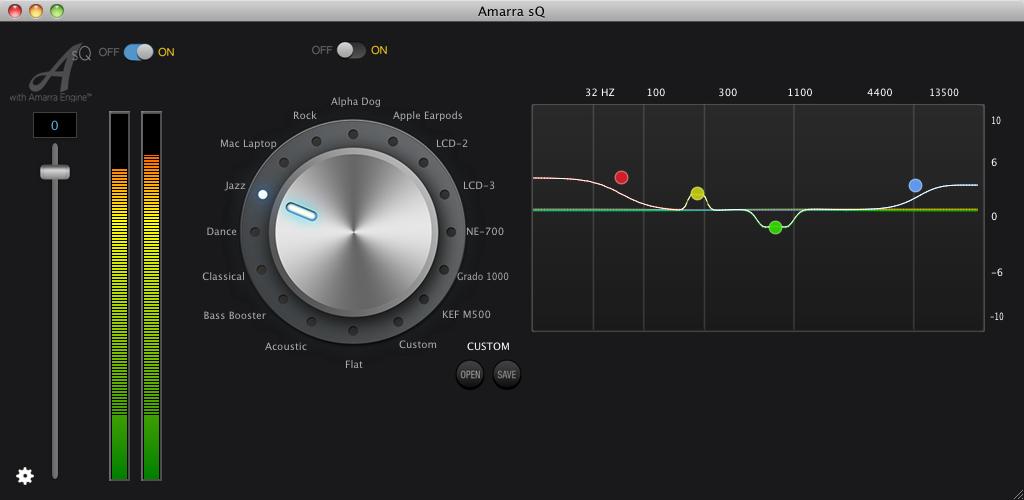The height and width of the screenshot is (500, 1024).
Task: Select the Apple Earpods preset dot
Action: pyautogui.click(x=392, y=141)
